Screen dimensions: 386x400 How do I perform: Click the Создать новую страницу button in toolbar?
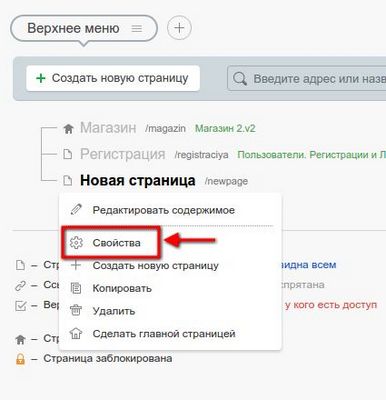(x=113, y=78)
